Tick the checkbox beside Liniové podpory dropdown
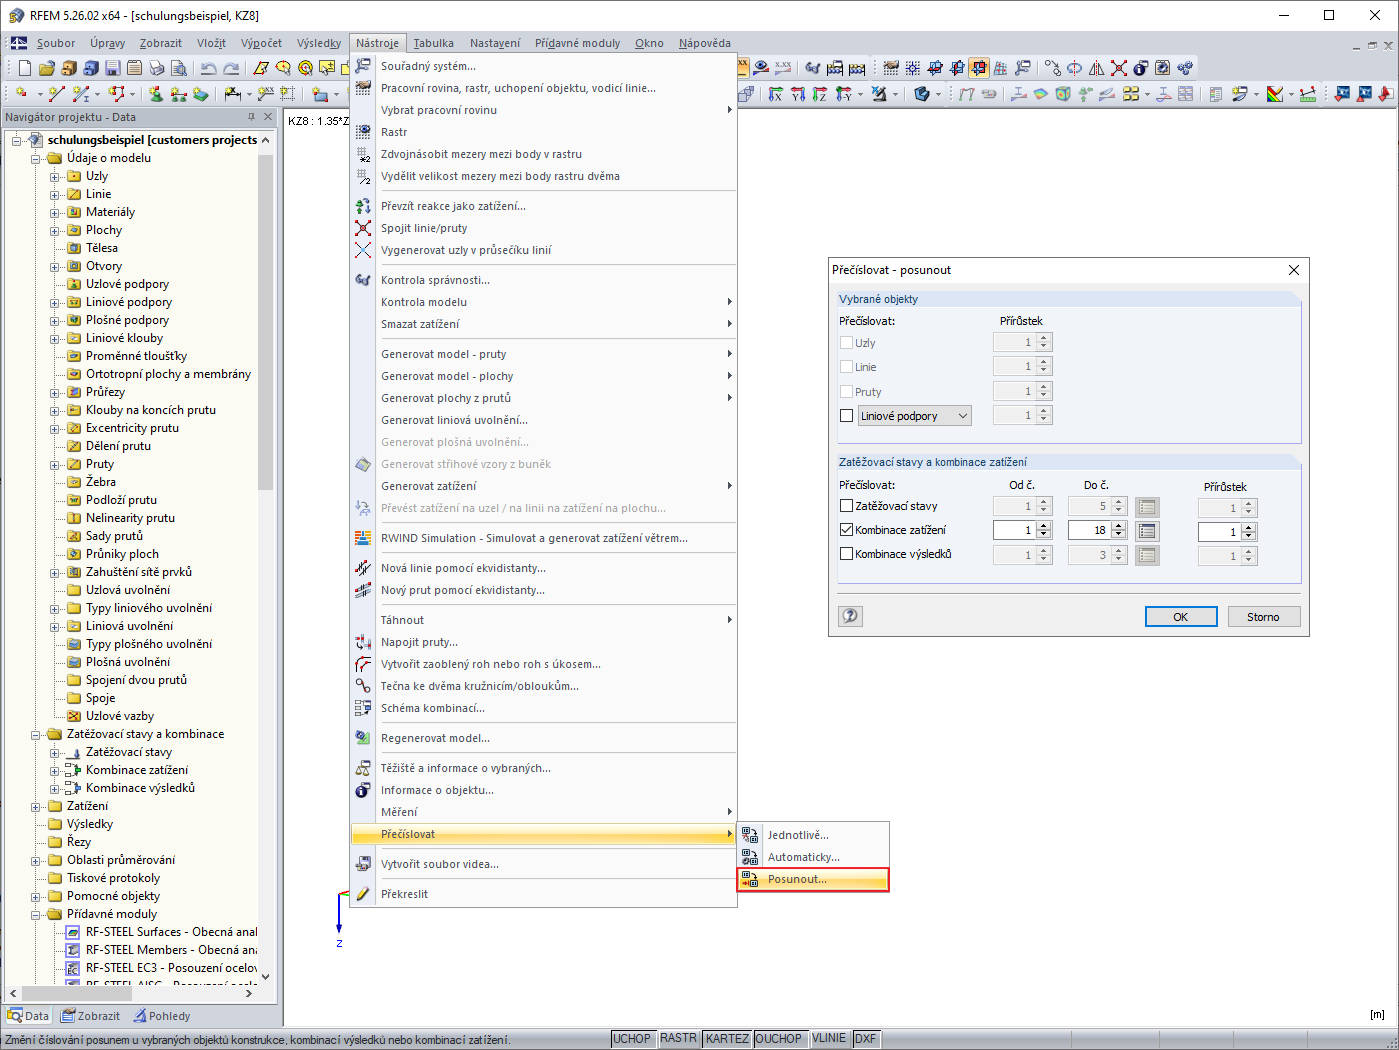Viewport: 1399px width, 1050px height. point(847,416)
